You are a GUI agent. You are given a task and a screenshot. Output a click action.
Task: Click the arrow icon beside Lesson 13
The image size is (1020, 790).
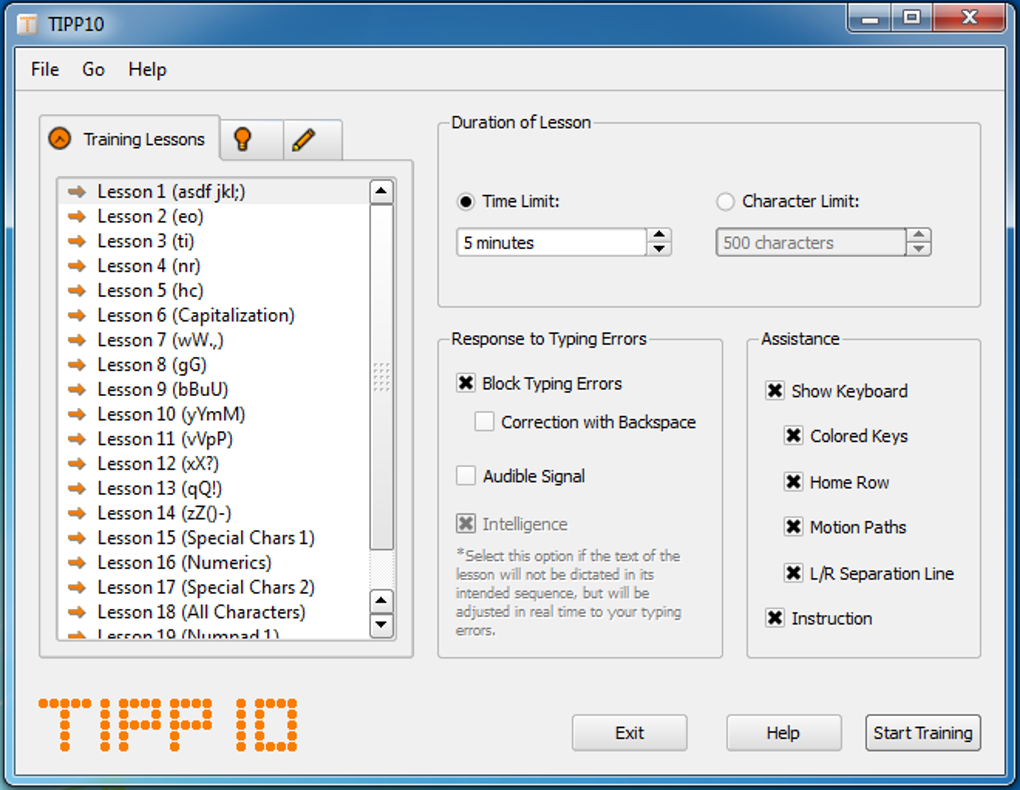[77, 488]
